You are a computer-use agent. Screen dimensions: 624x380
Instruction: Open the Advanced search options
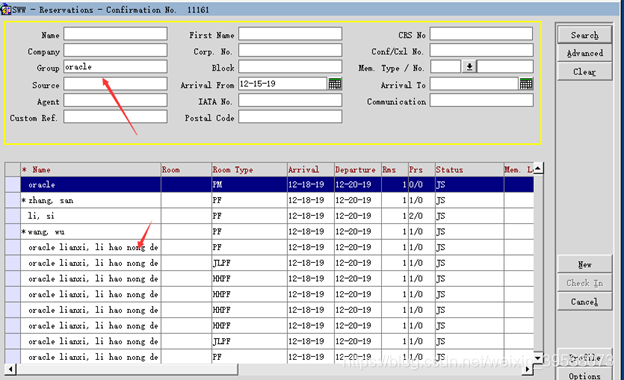pyautogui.click(x=584, y=53)
